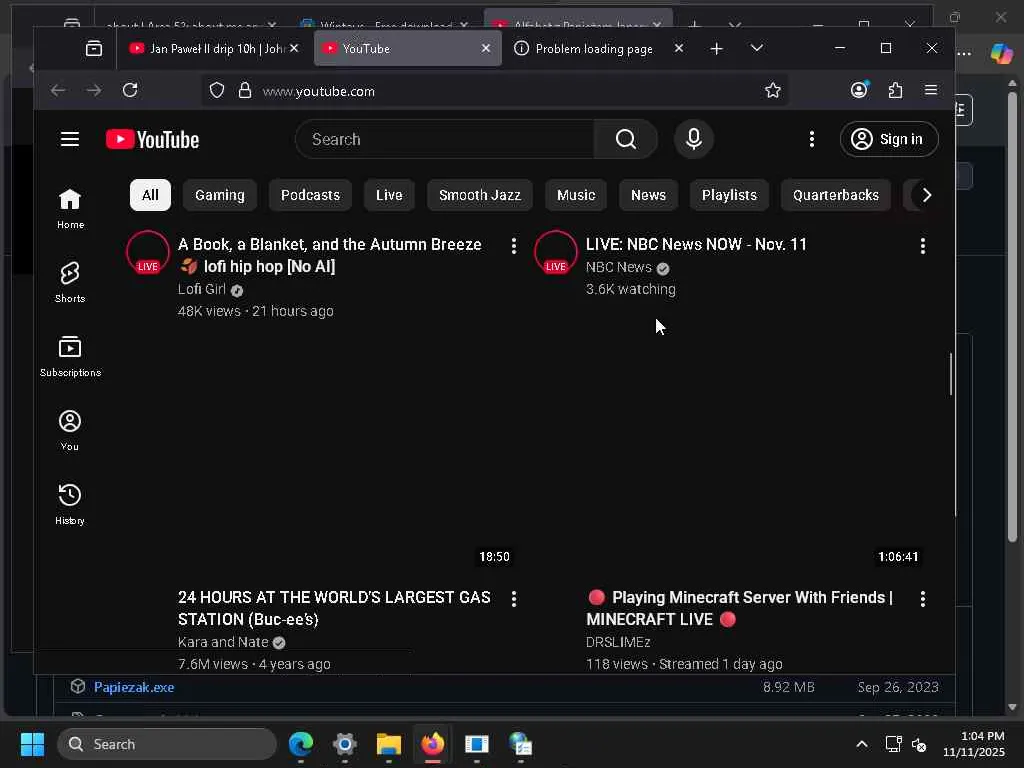Bookmark this page with the star icon
The width and height of the screenshot is (1024, 768).
[x=773, y=90]
